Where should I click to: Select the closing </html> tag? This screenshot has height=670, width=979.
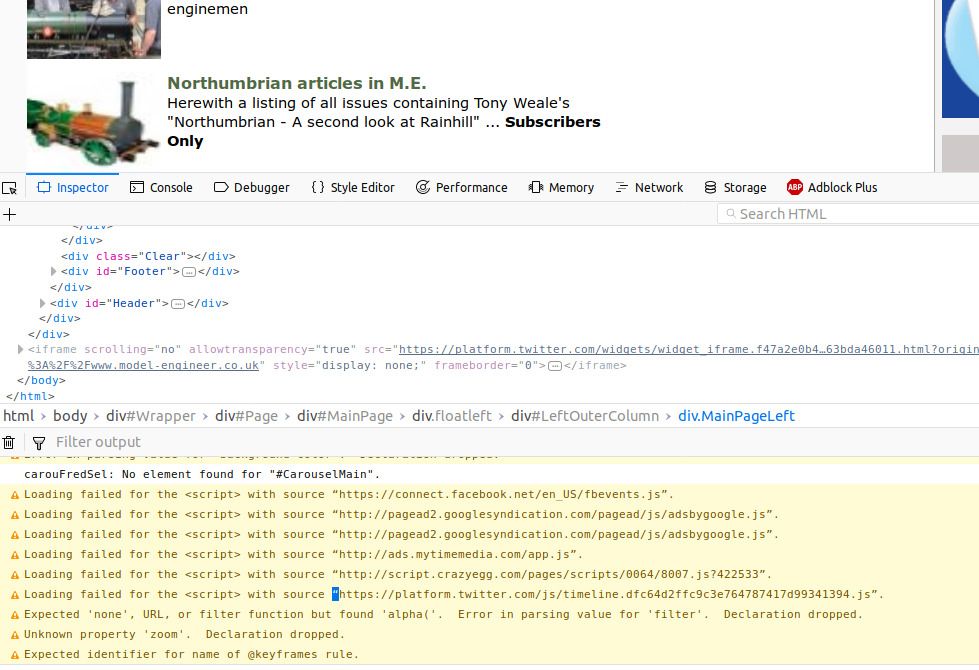click(30, 396)
